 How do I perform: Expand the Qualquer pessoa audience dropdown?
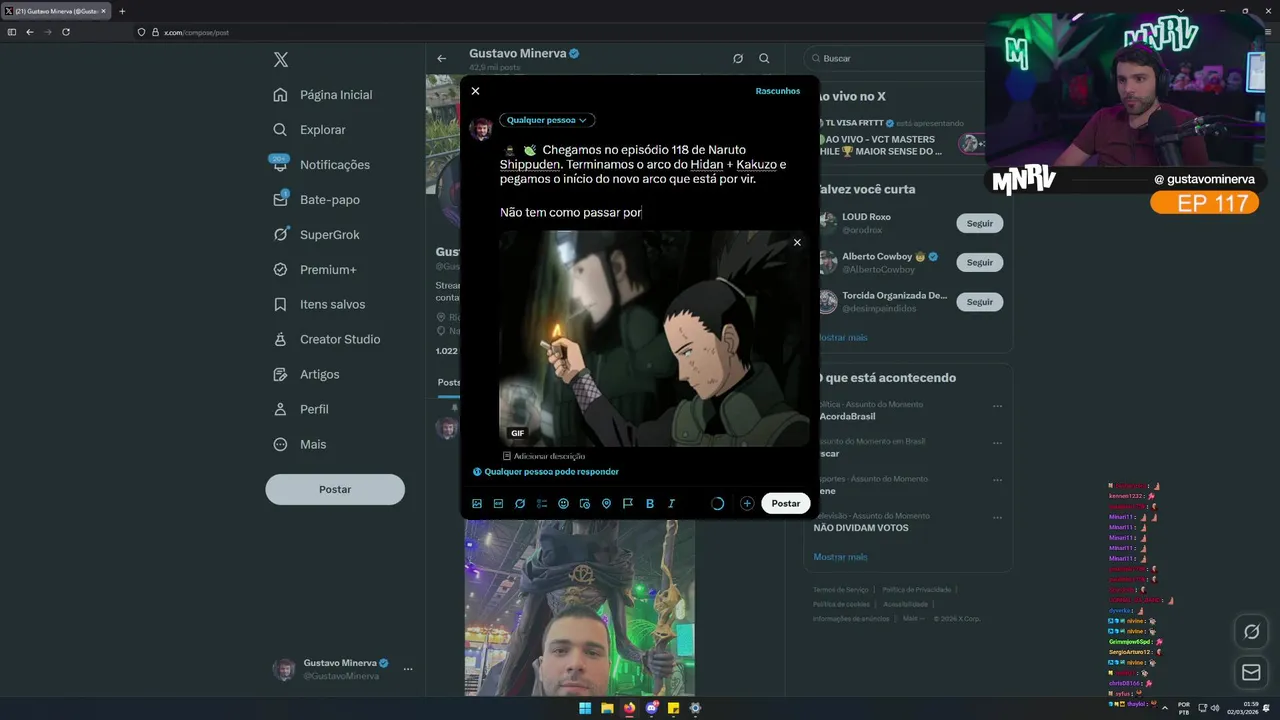(547, 120)
